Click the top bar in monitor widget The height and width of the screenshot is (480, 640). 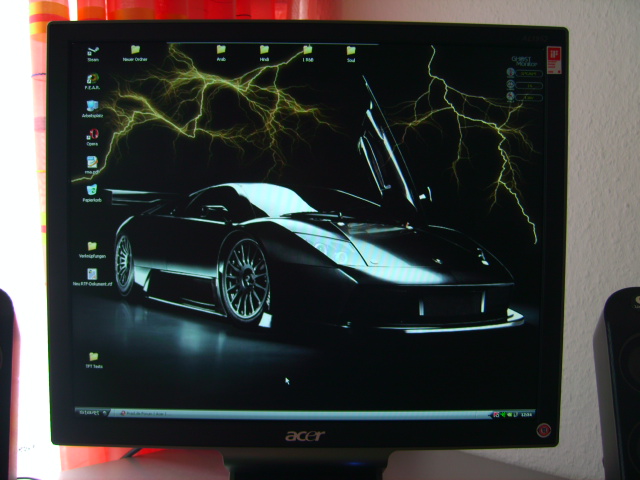tap(527, 73)
